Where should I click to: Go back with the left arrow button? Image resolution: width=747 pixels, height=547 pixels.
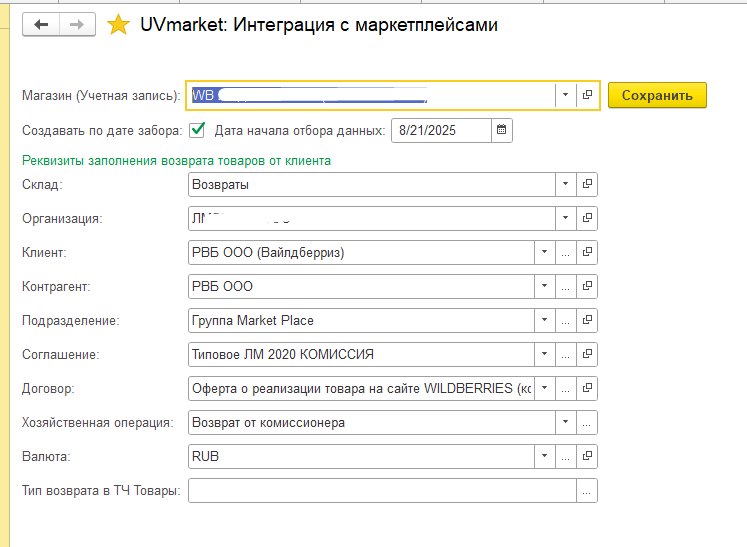point(41,24)
